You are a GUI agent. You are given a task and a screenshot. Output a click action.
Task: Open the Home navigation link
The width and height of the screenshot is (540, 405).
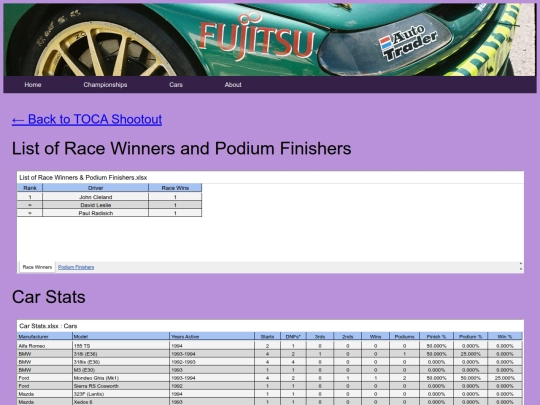click(33, 85)
